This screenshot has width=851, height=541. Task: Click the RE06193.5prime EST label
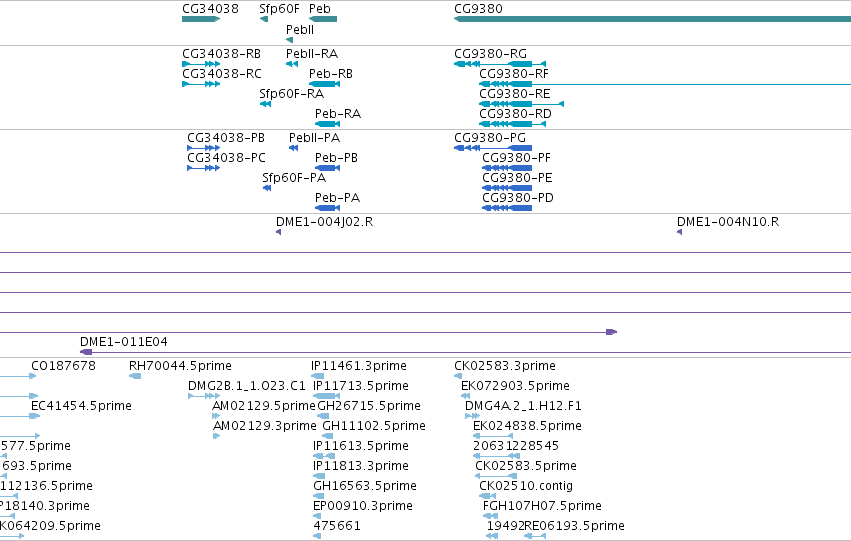click(575, 526)
